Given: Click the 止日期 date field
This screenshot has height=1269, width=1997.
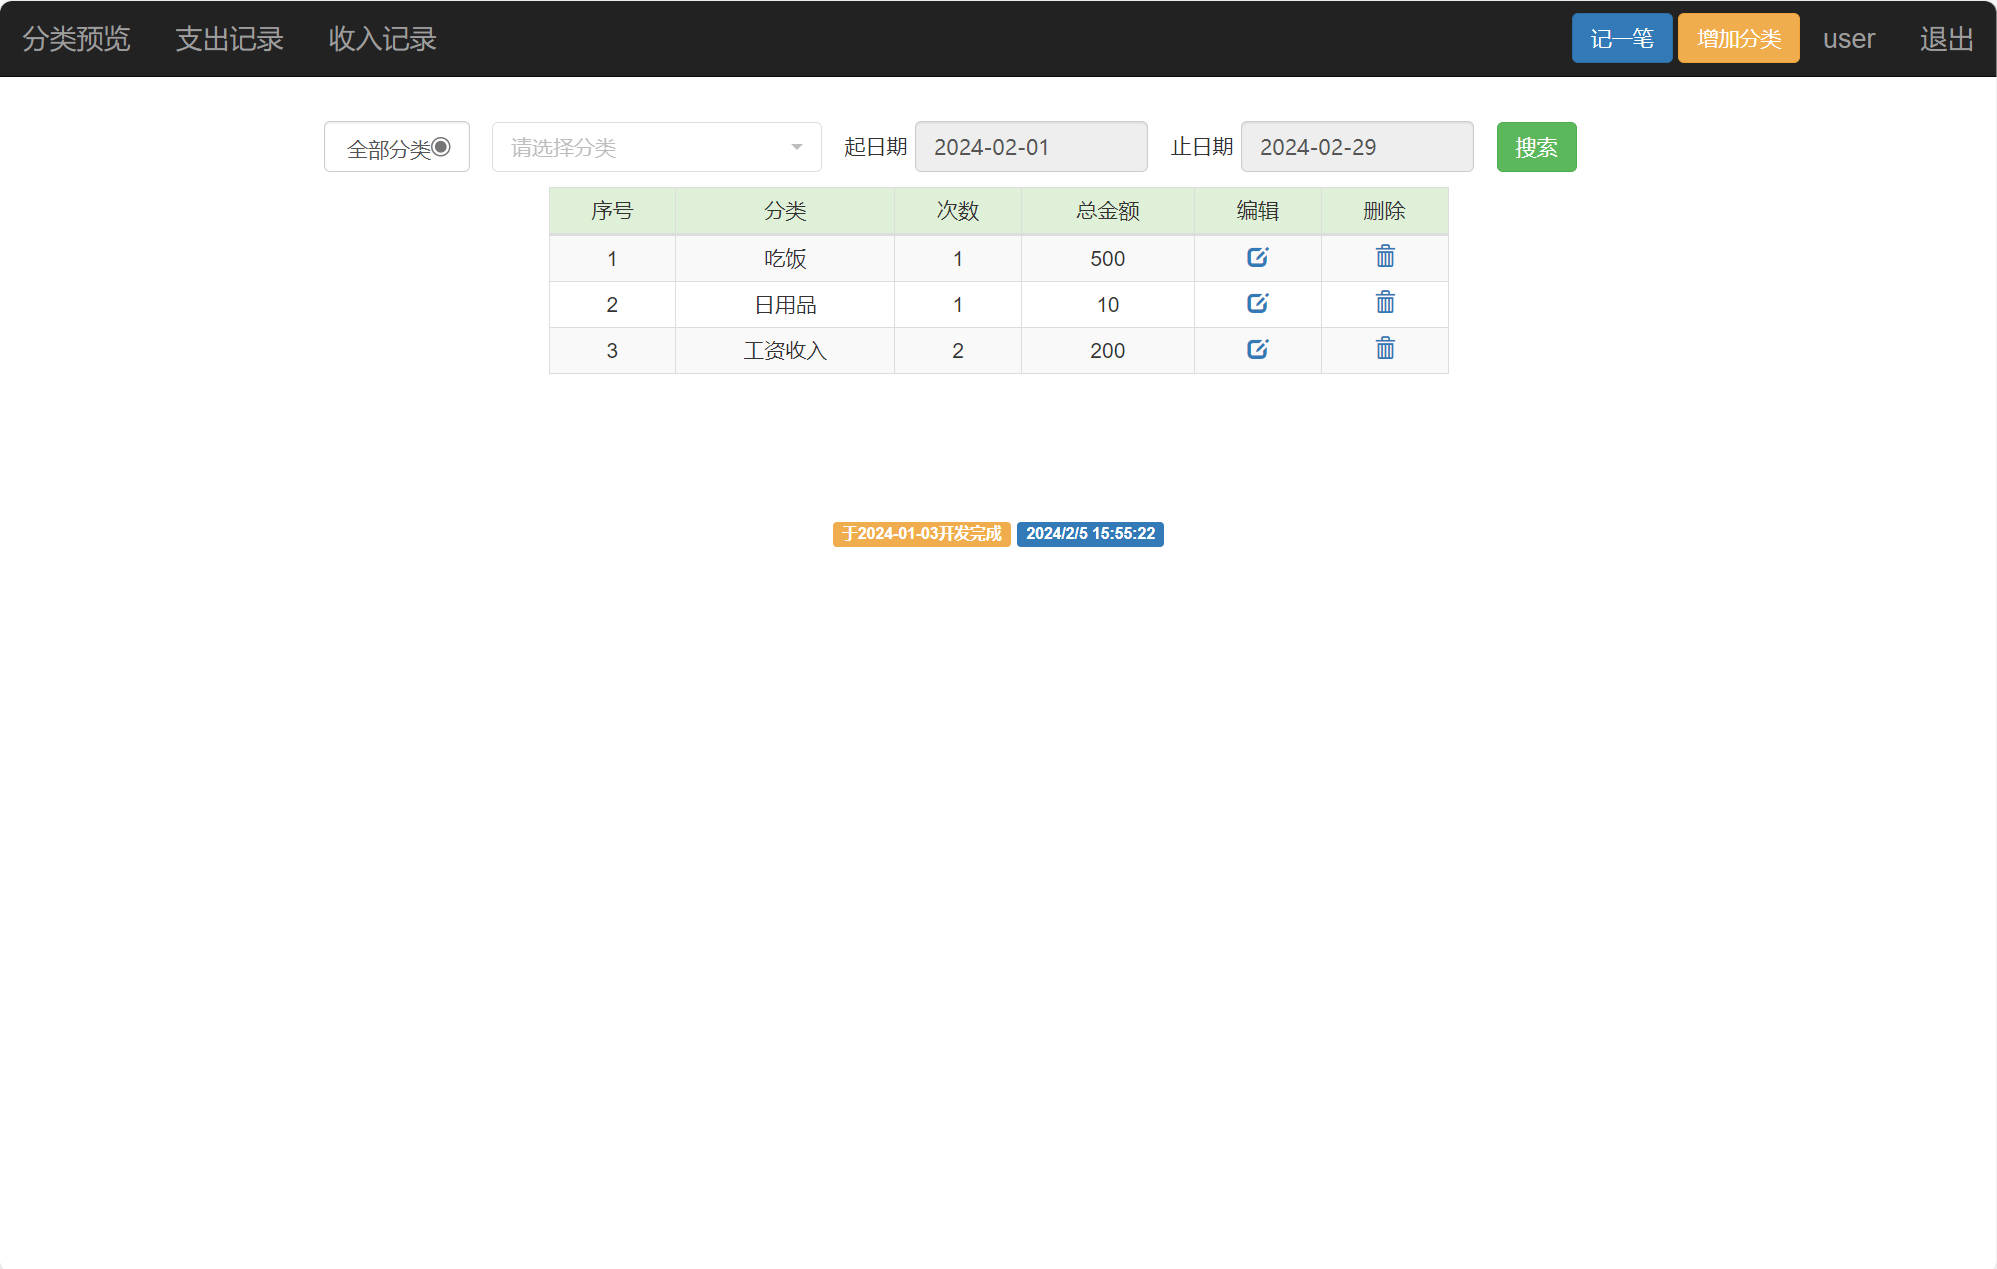Looking at the screenshot, I should pyautogui.click(x=1356, y=148).
